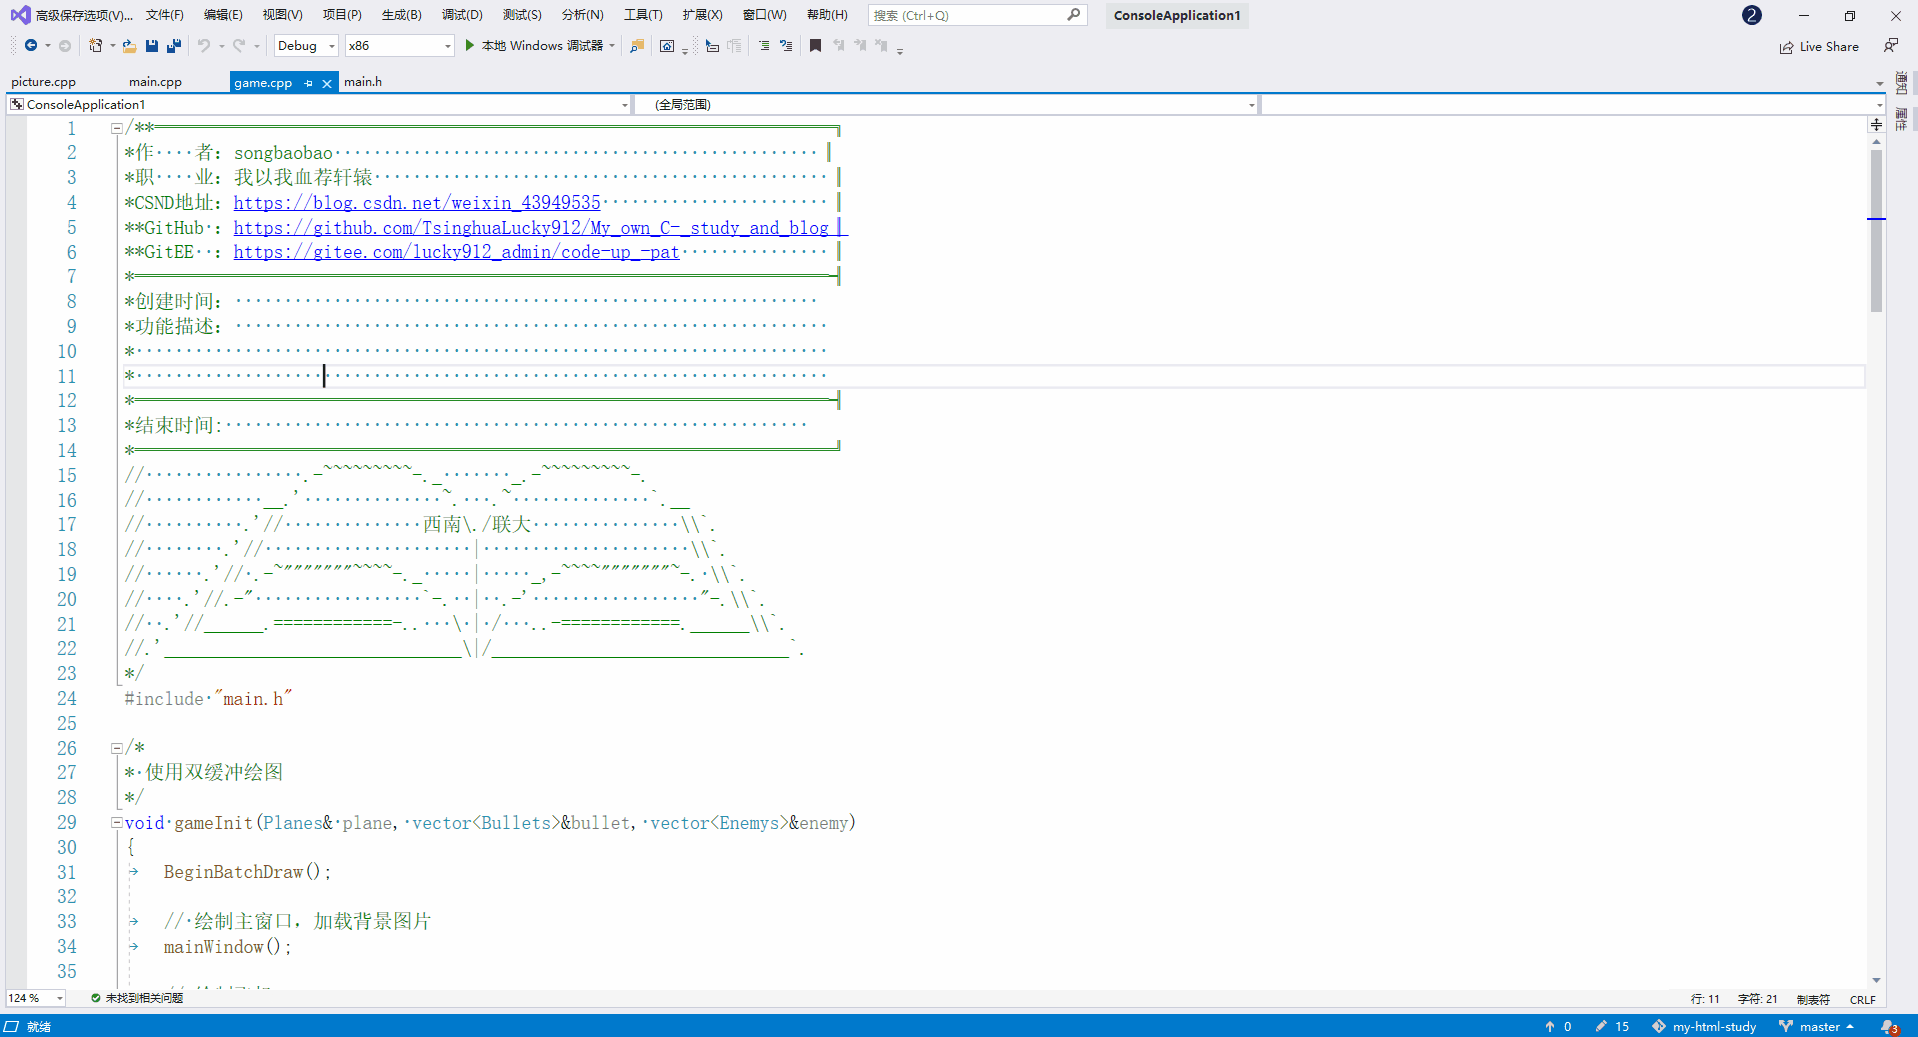
Task: Click the CRLF line ending indicator
Action: [x=1863, y=999]
